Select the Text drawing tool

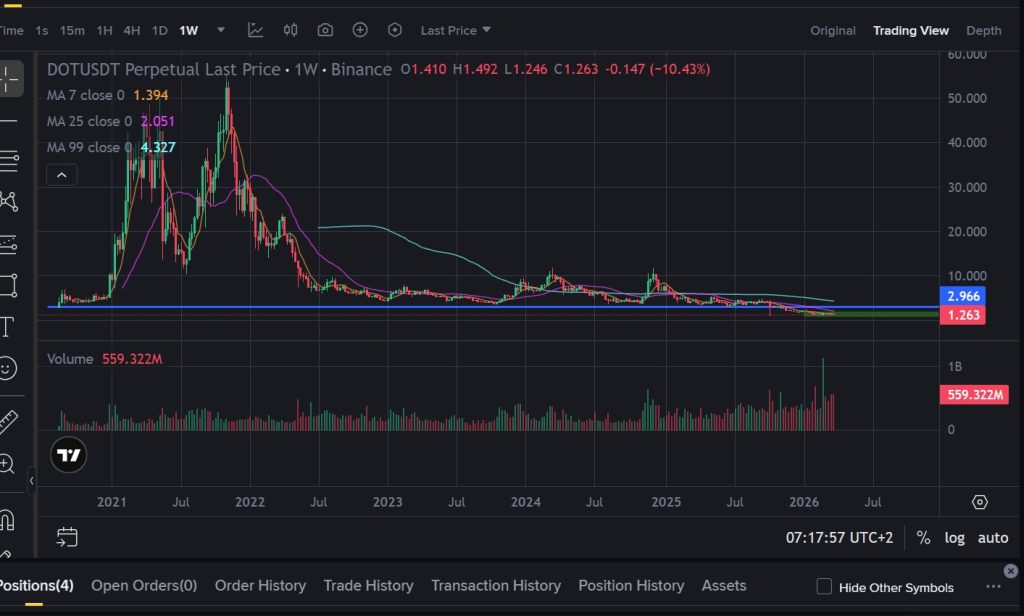(8, 327)
